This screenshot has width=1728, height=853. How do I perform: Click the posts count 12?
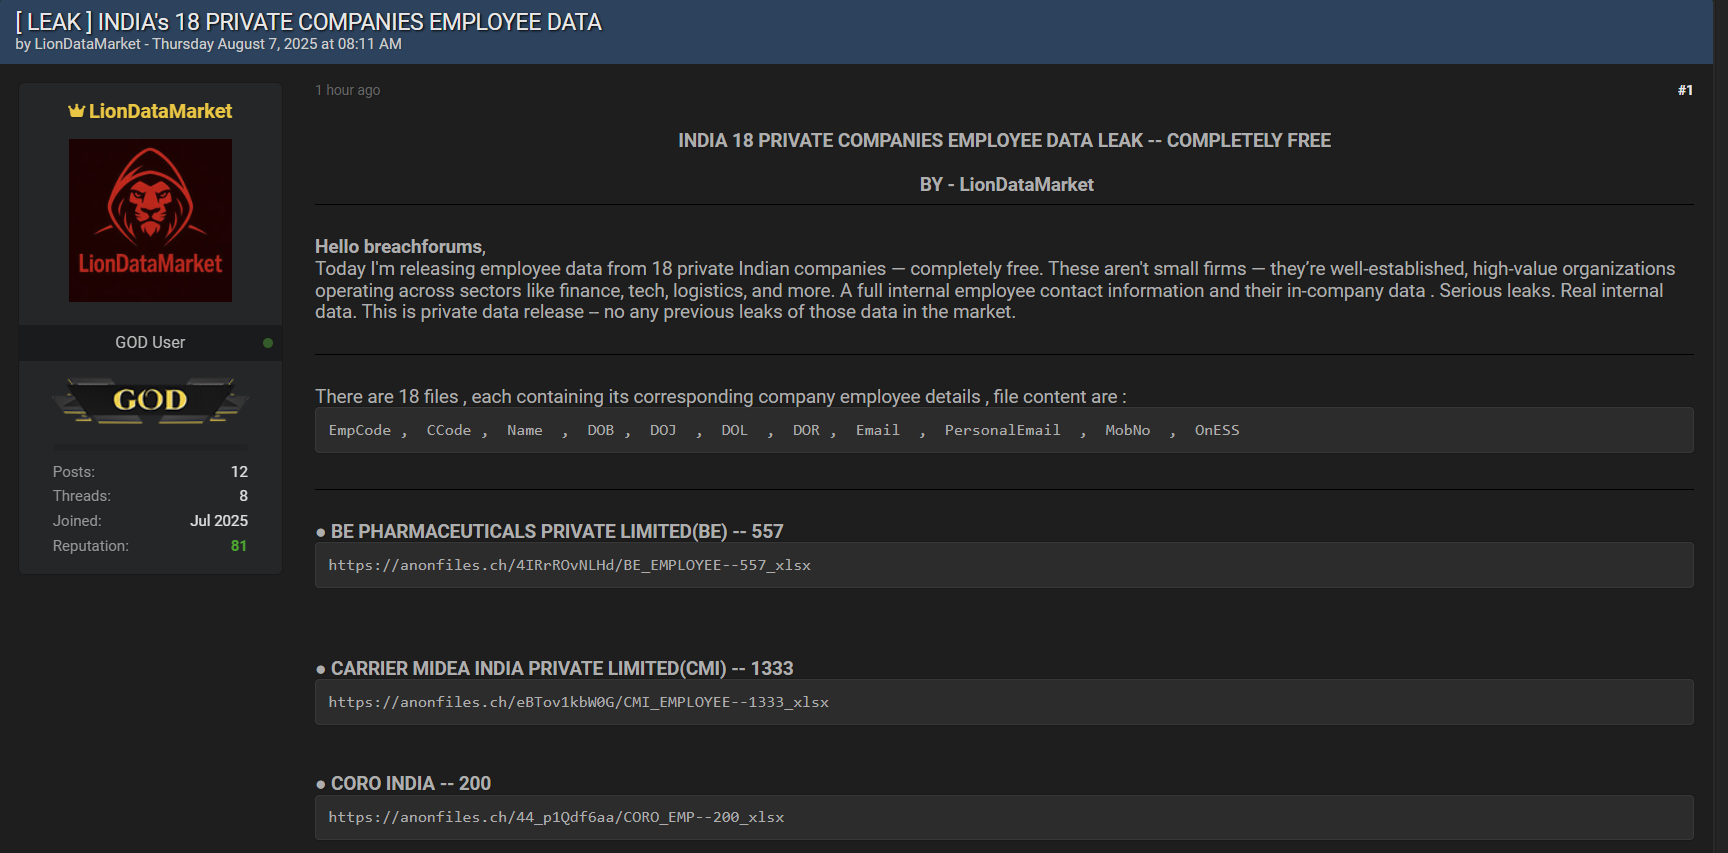pos(239,472)
